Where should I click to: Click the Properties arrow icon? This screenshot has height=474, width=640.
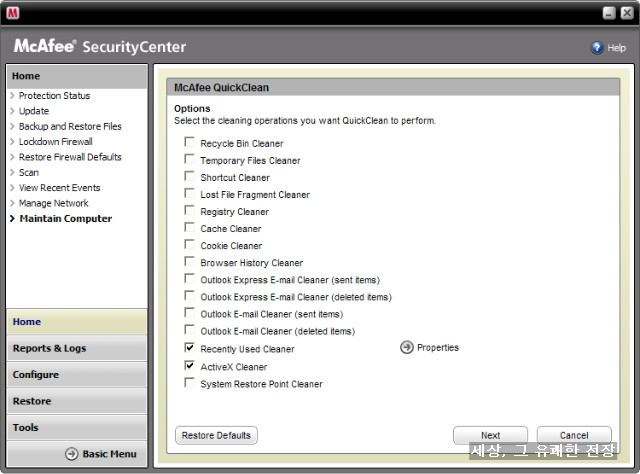point(407,347)
